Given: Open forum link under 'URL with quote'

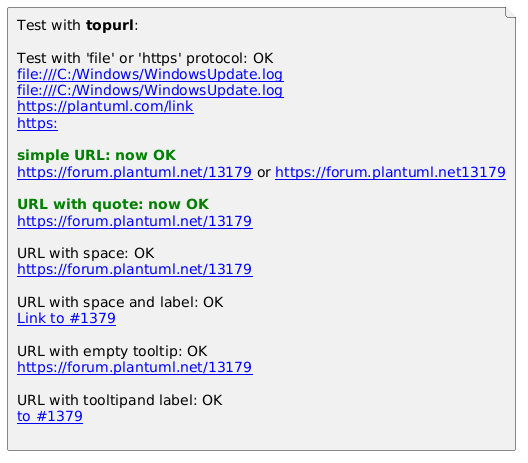Looking at the screenshot, I should click(135, 222).
